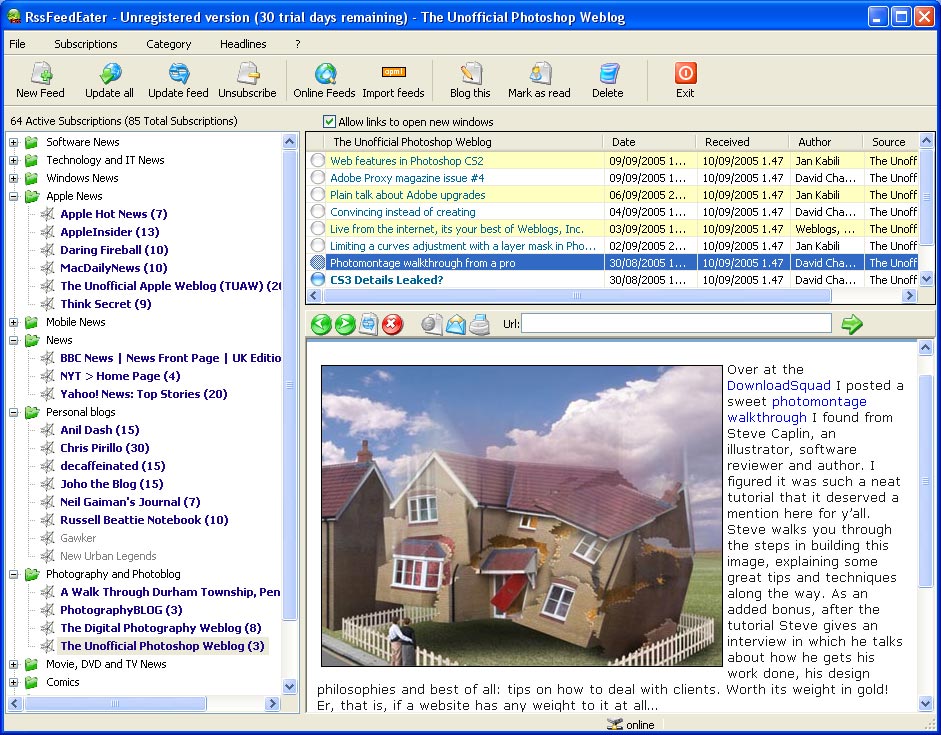Click the browser Back green arrow
941x735 pixels.
tap(321, 325)
